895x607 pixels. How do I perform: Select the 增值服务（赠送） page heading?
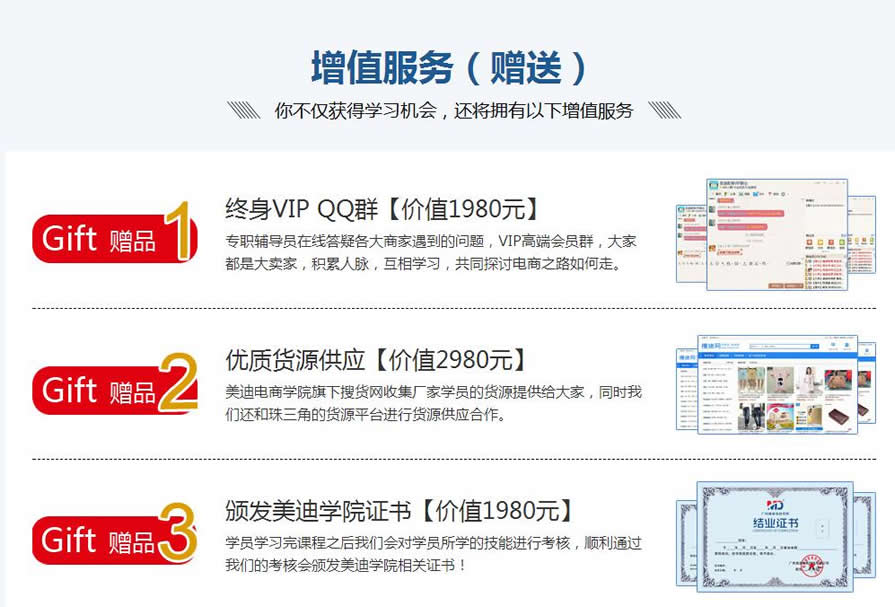447,62
